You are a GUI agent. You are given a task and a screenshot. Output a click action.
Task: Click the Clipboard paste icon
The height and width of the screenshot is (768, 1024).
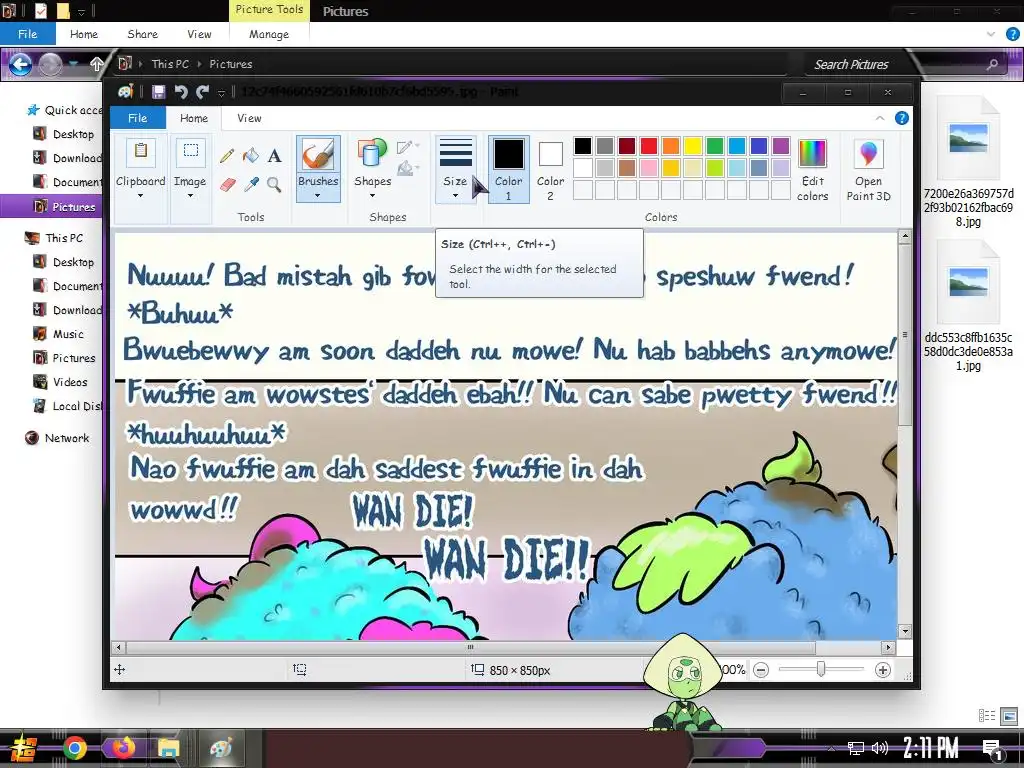[140, 152]
